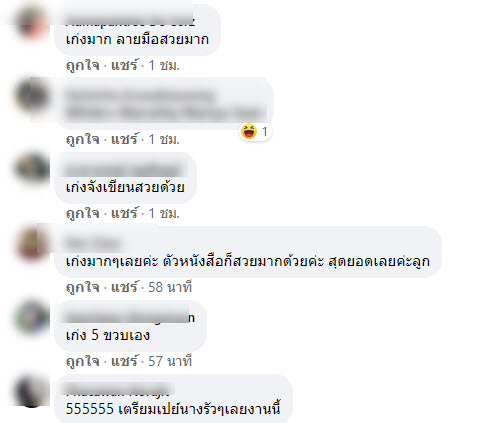Like the comment with laughing reaction
This screenshot has height=423, width=499.
[x=83, y=139]
